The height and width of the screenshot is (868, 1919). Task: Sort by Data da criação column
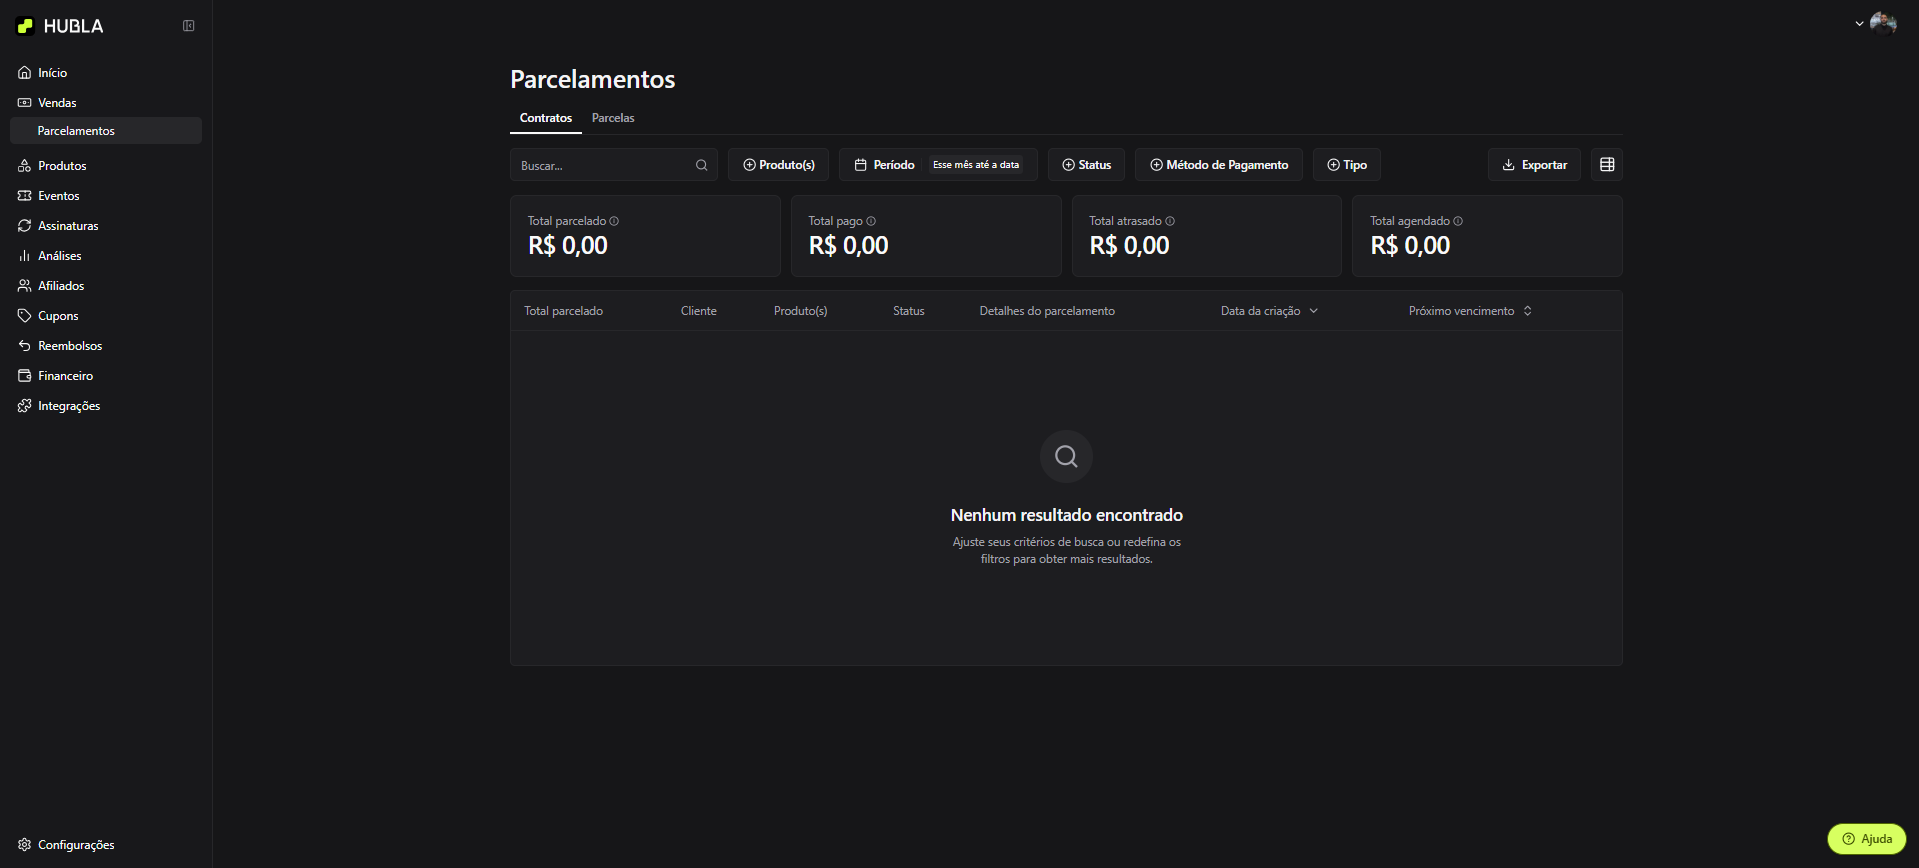click(x=1268, y=311)
